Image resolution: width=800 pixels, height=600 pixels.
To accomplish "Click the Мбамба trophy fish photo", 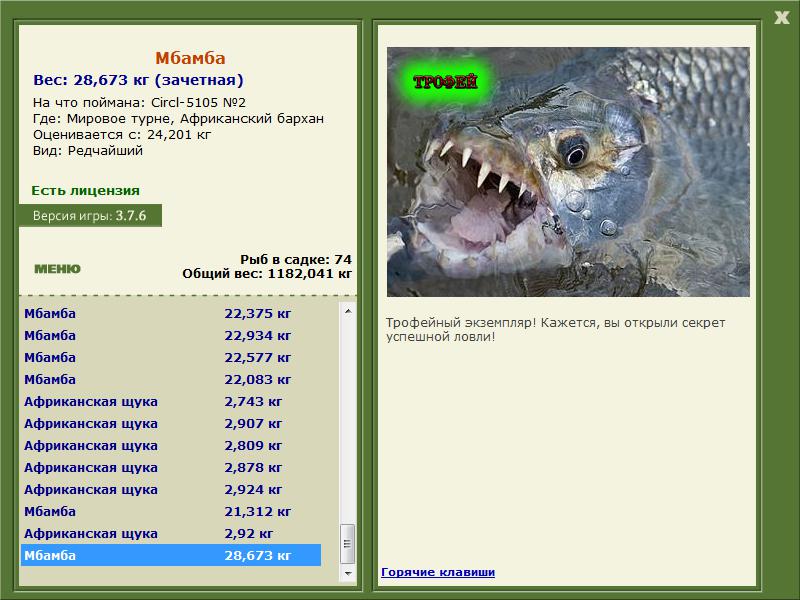I will pyautogui.click(x=568, y=172).
